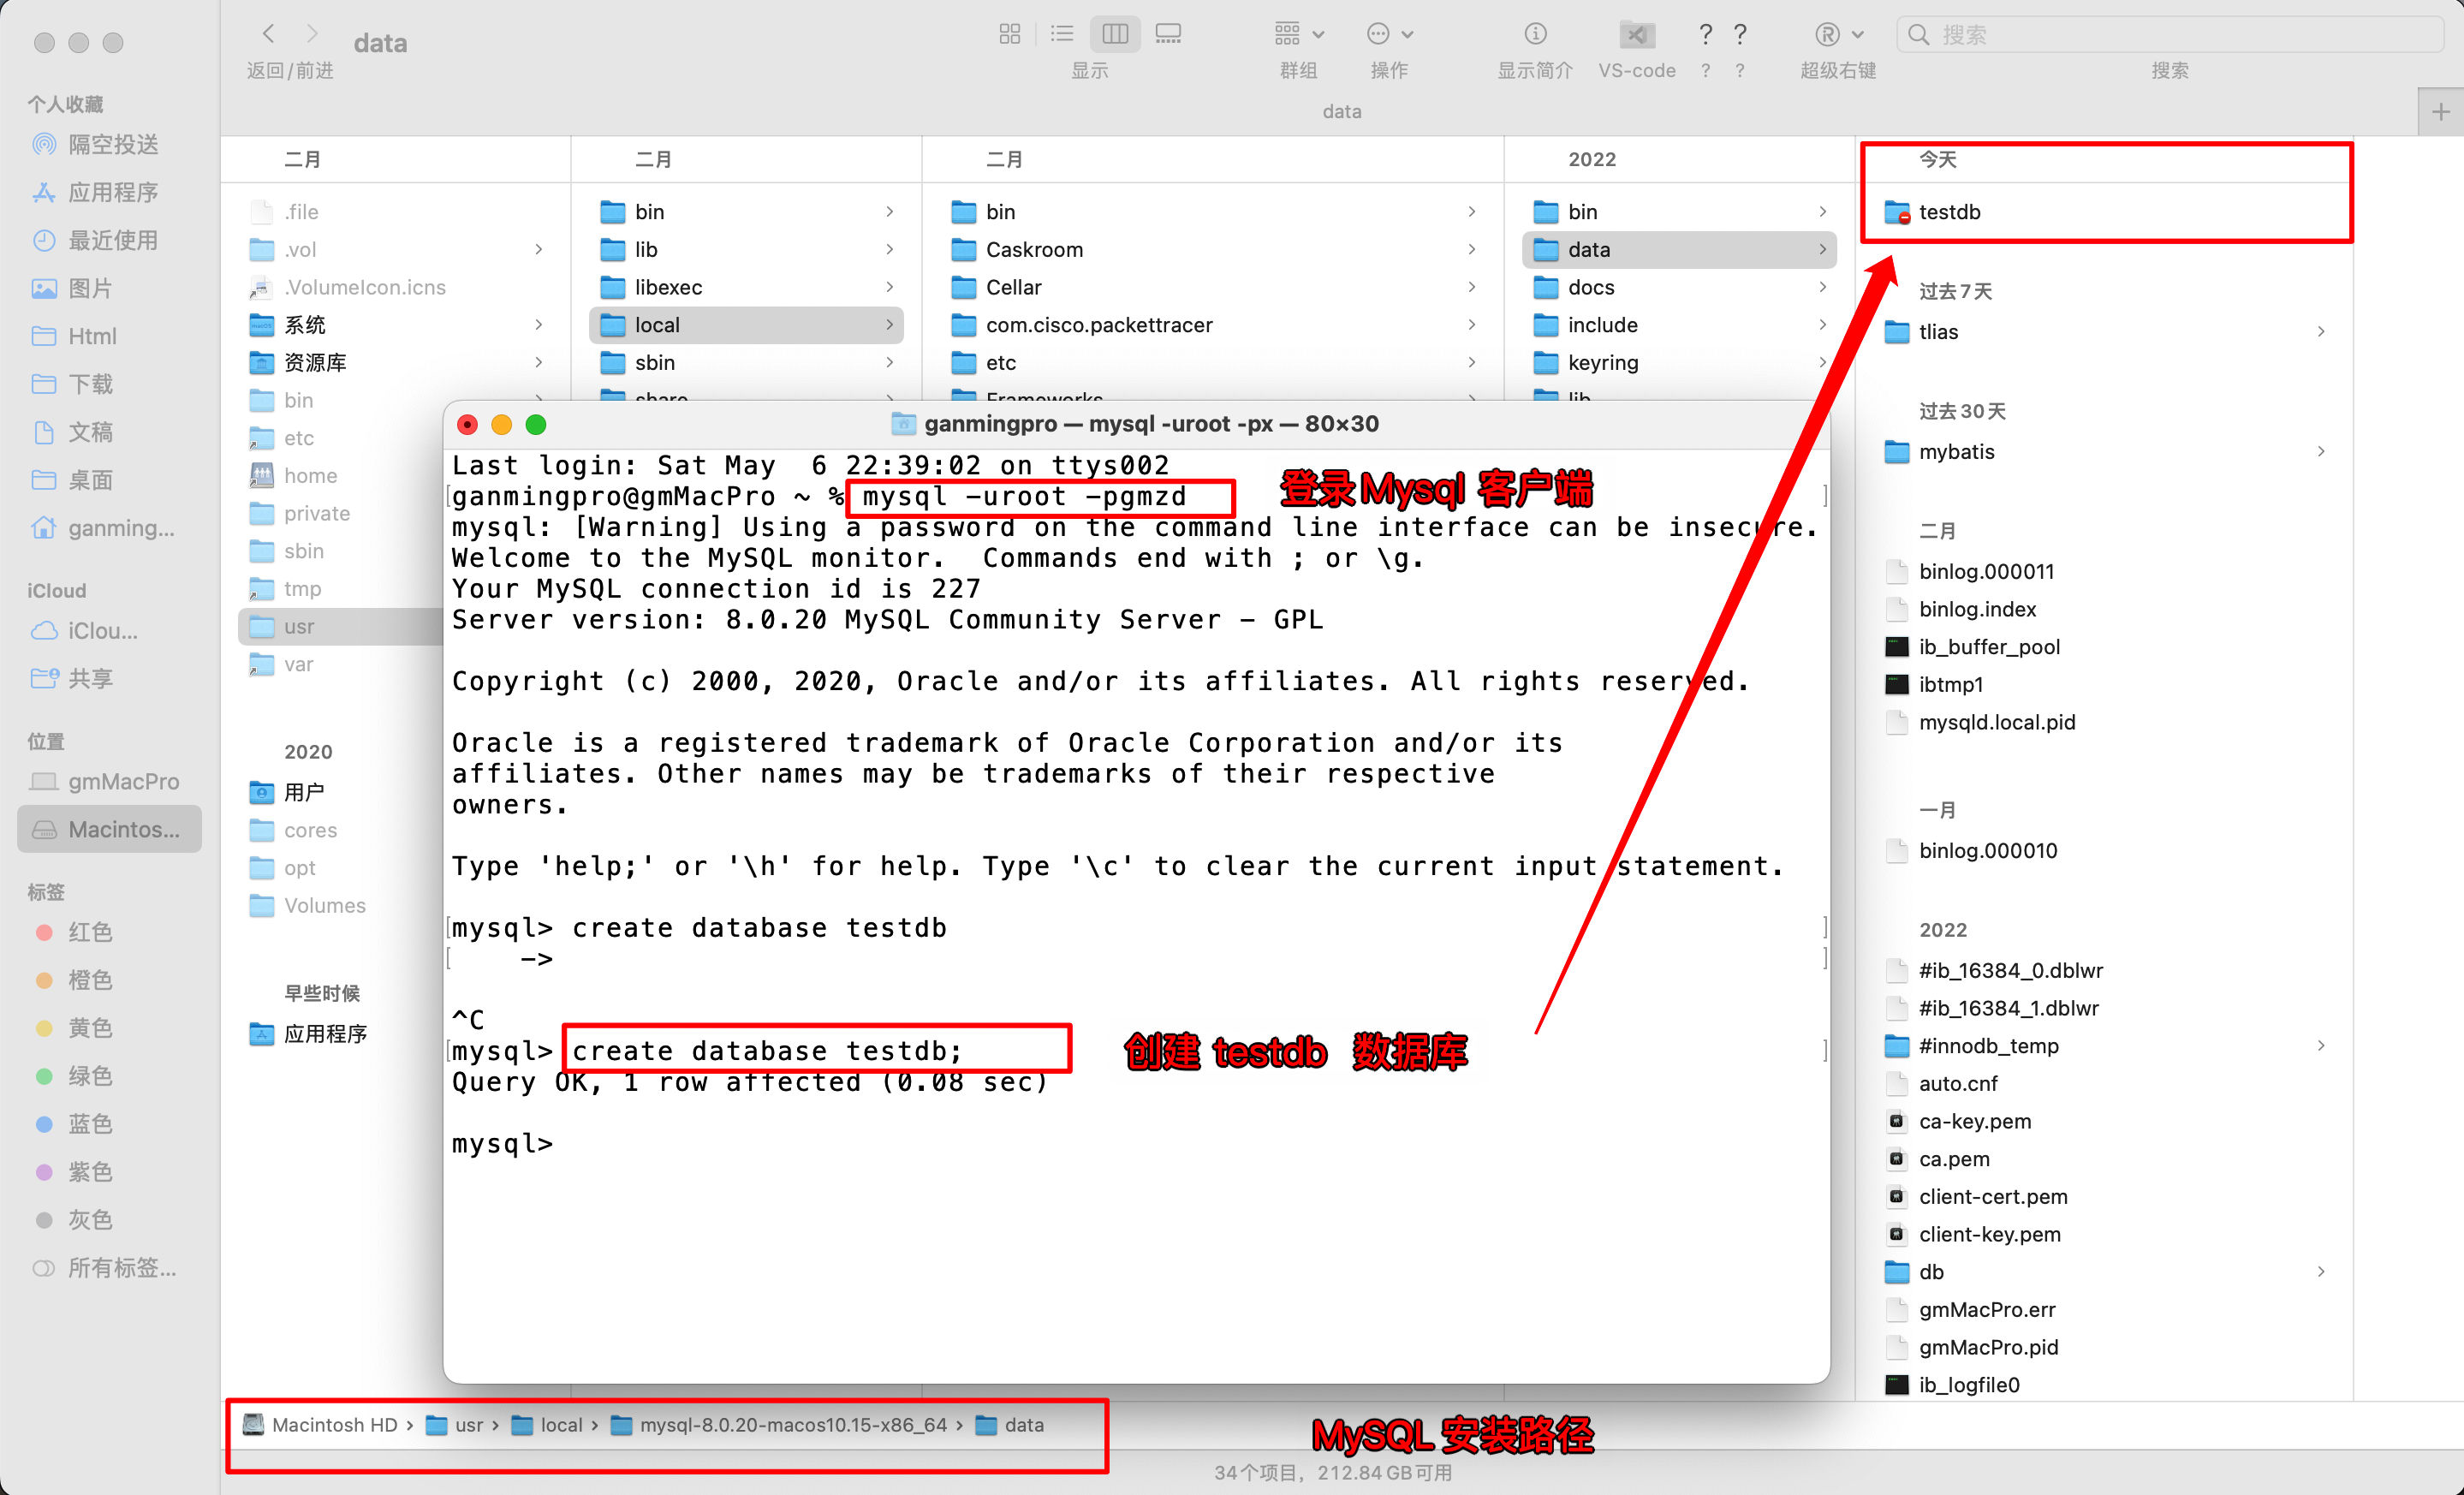Expand the tlias folder chevron

click(2320, 332)
